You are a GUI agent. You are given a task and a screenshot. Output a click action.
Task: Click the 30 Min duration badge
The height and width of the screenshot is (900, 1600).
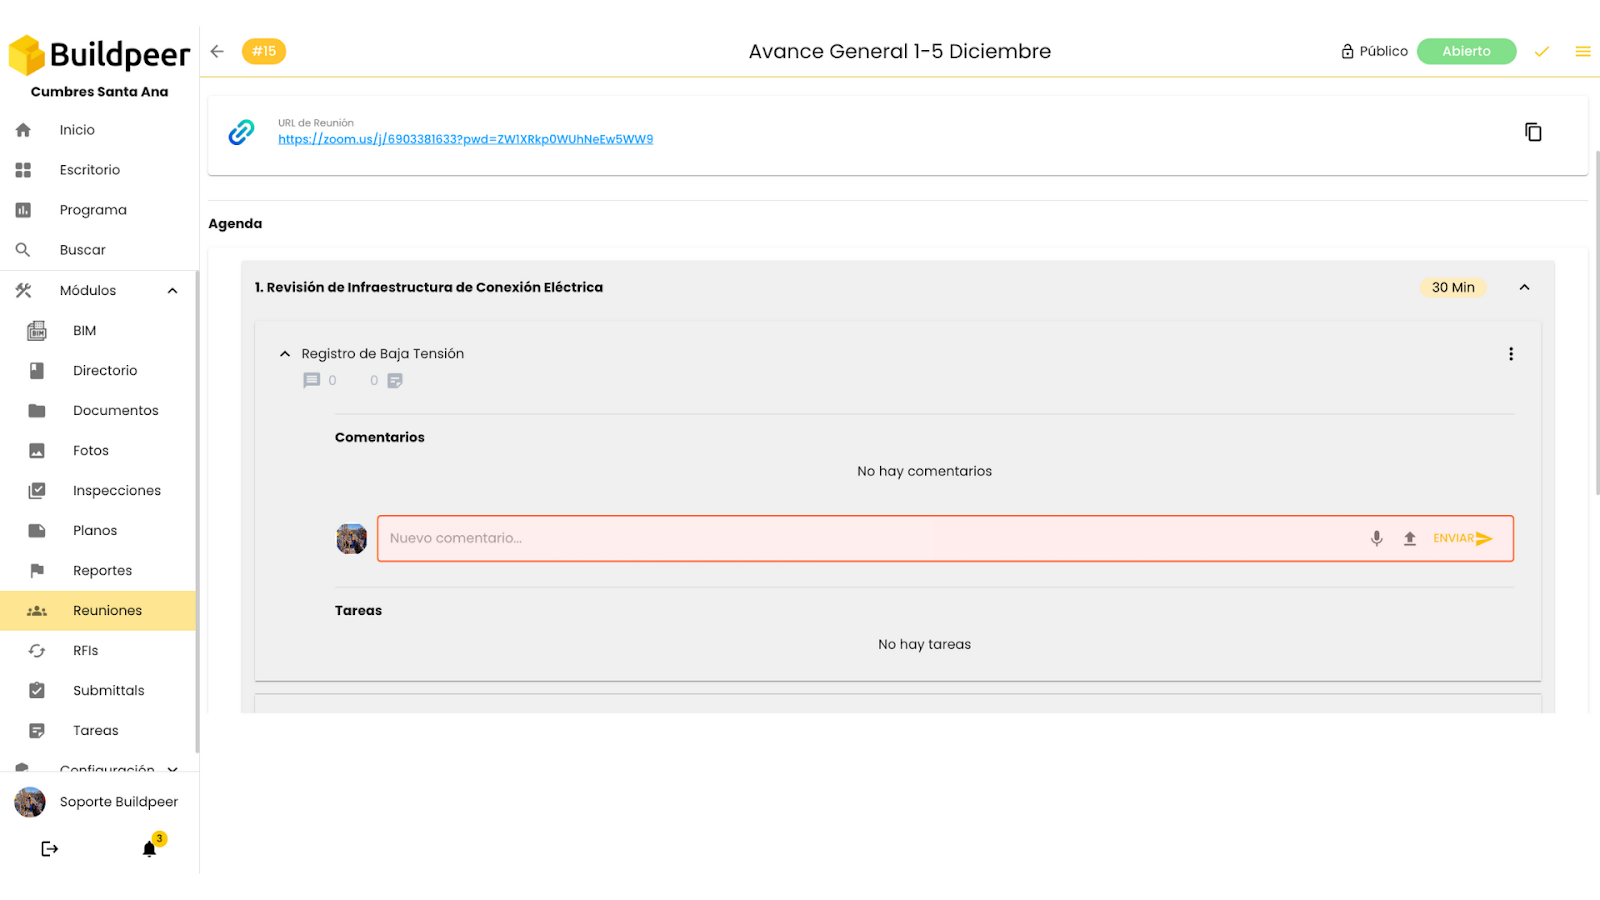(1453, 287)
